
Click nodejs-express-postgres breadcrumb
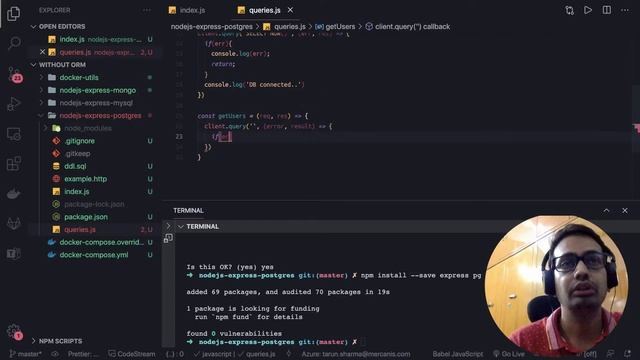(x=212, y=27)
